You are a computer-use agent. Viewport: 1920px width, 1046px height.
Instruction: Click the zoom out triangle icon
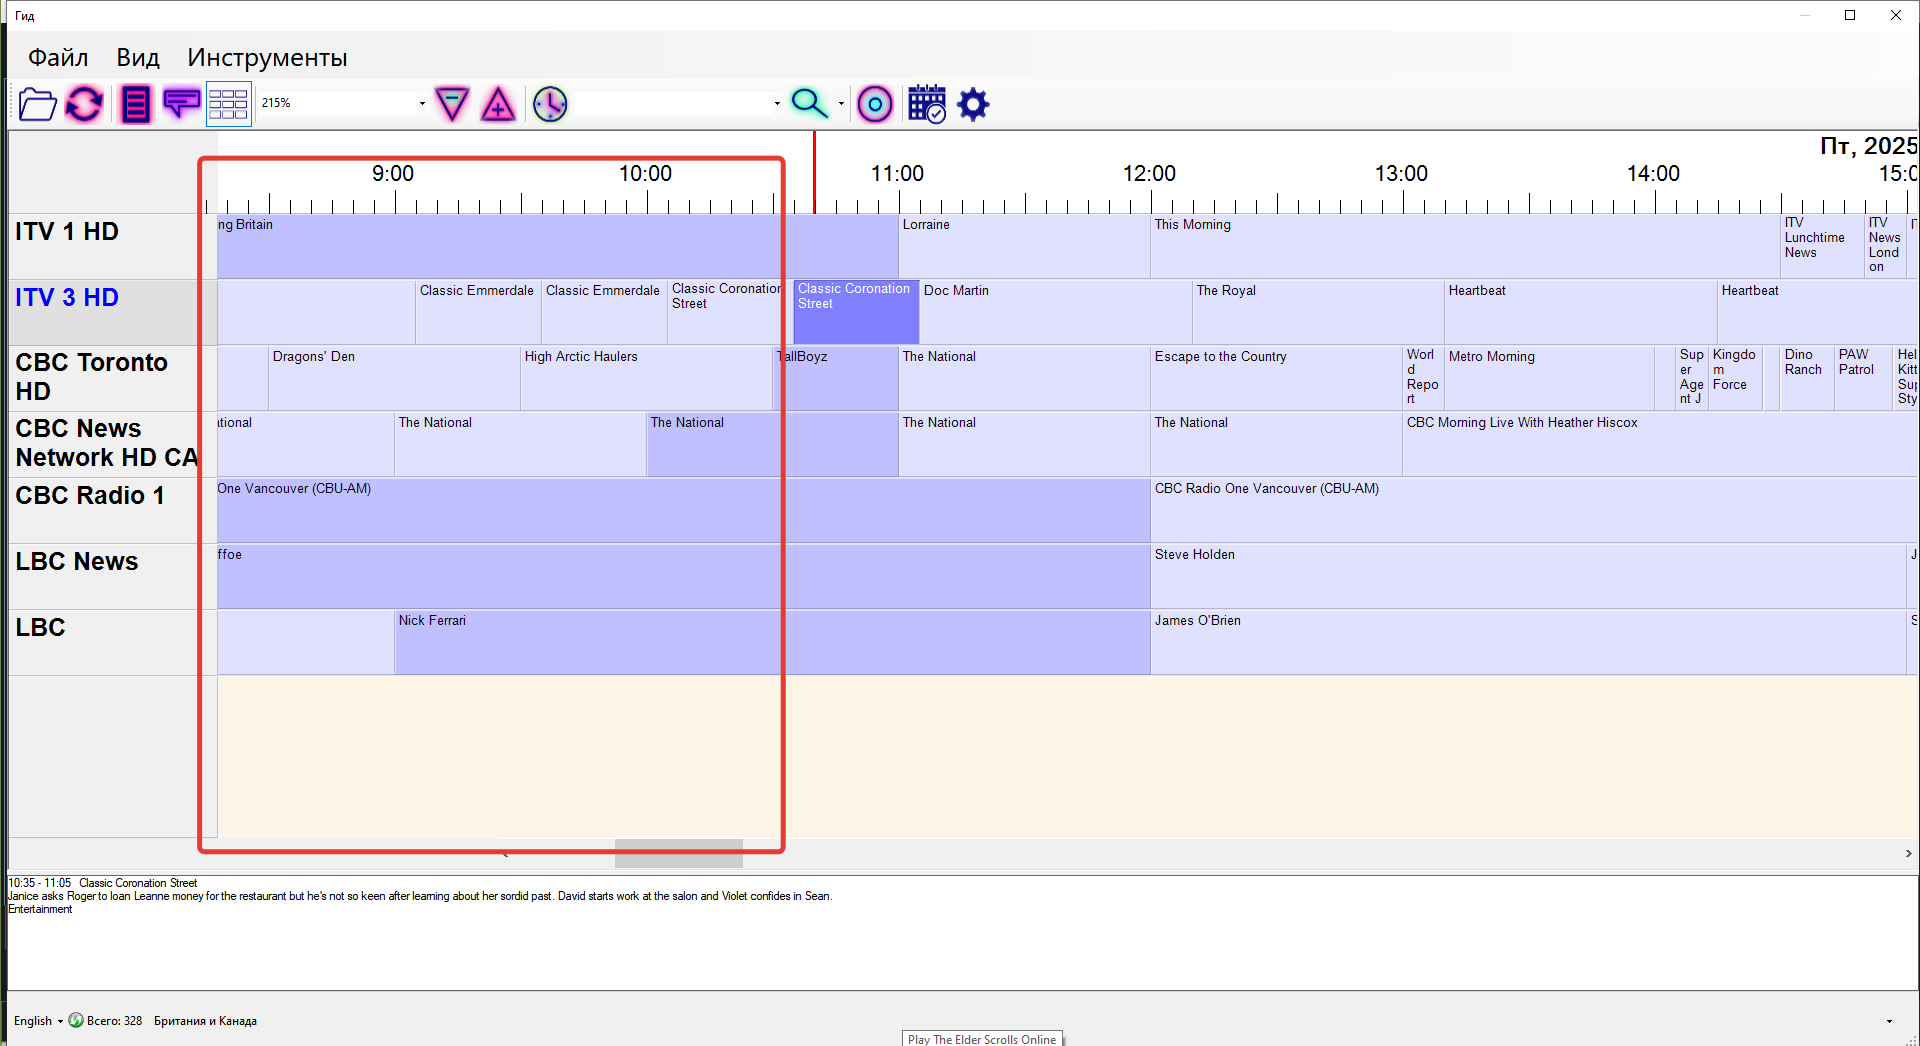coord(452,104)
